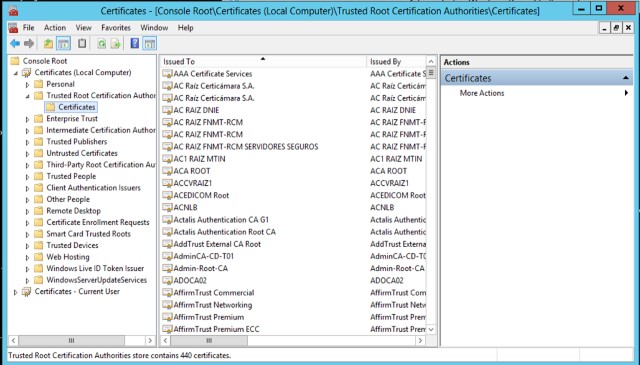Open the Favorites menu
Screen dimensions: 640x365
[116, 28]
